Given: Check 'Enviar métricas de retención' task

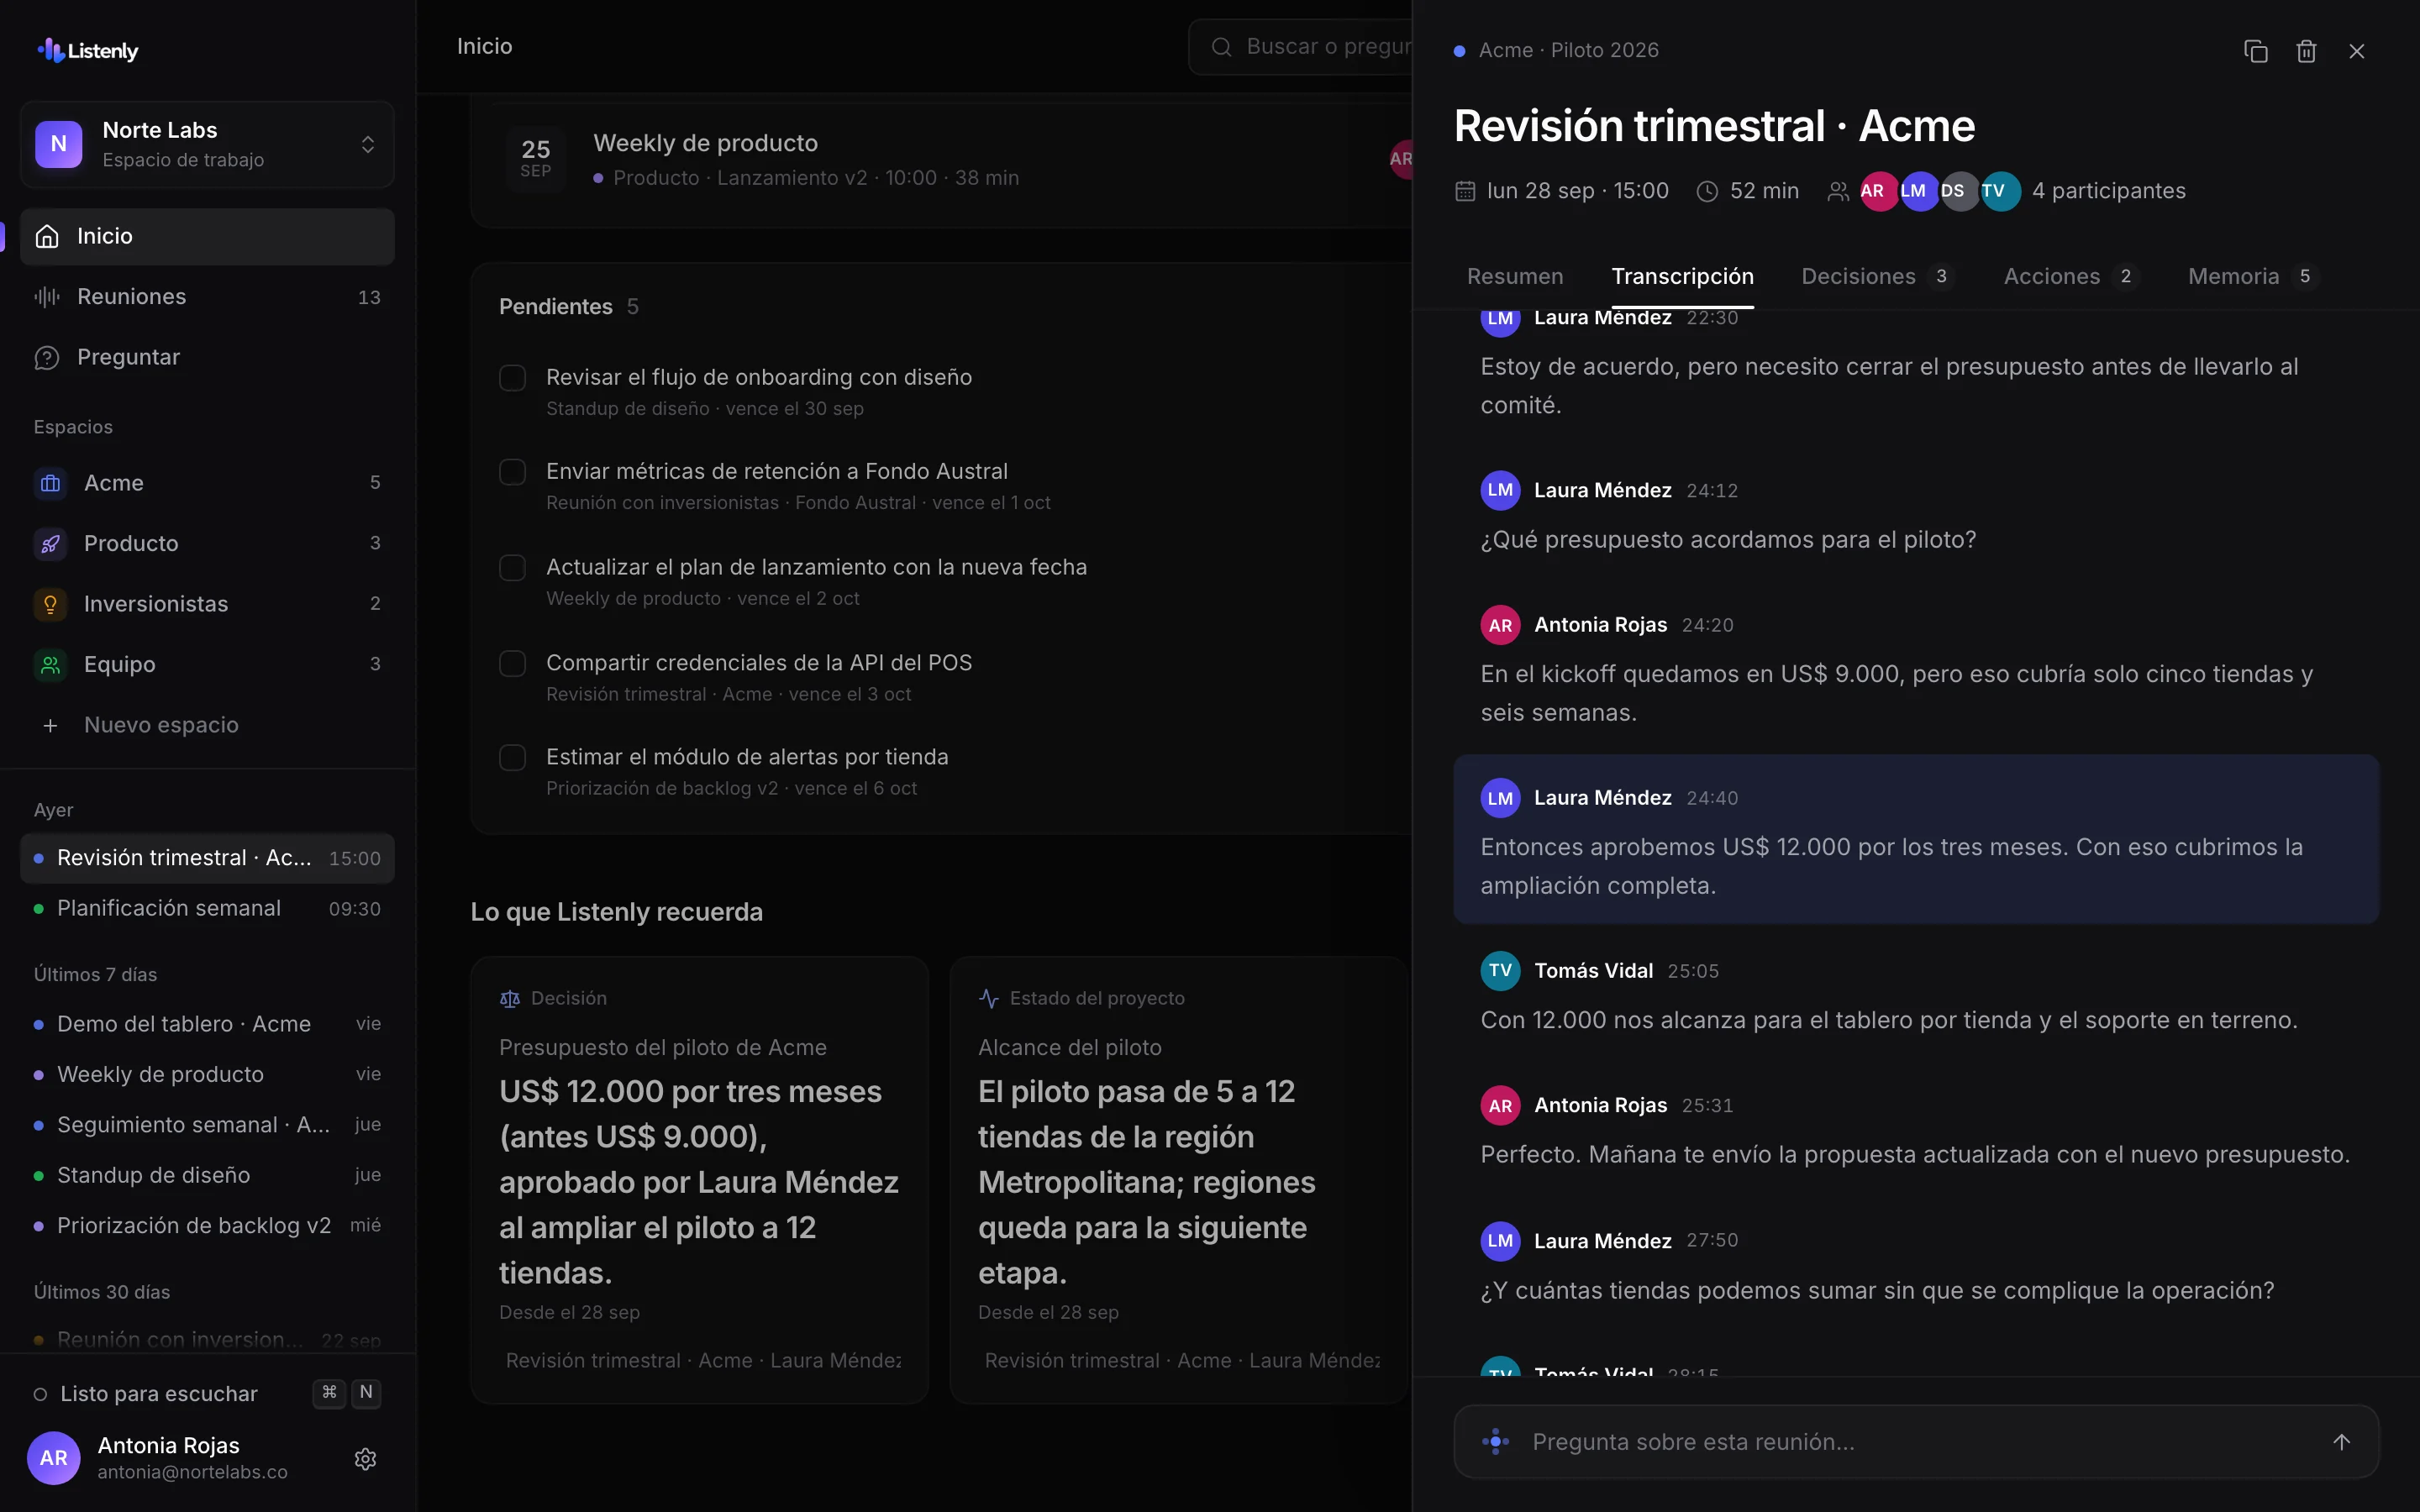Looking at the screenshot, I should (x=512, y=472).
